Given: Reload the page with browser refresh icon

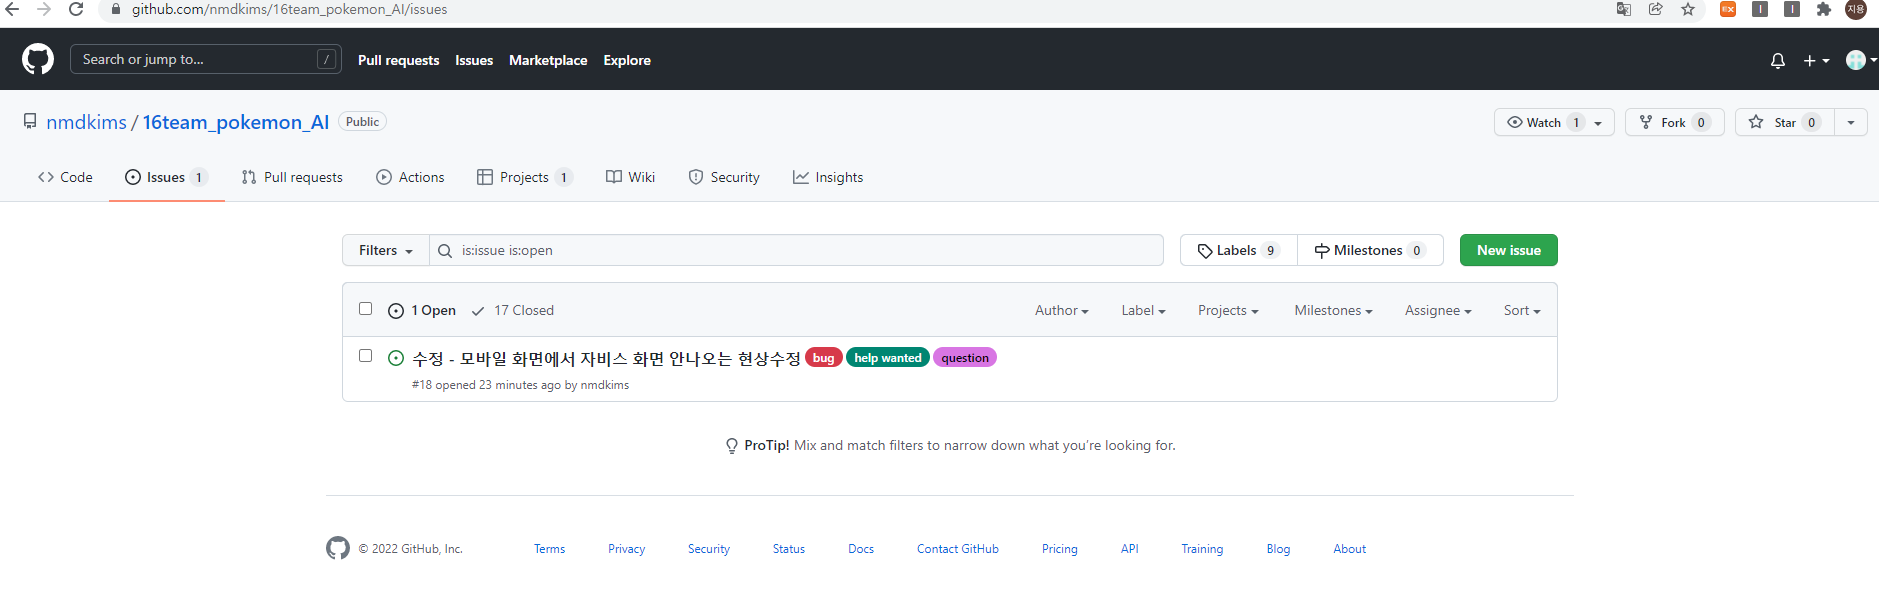Looking at the screenshot, I should [x=76, y=9].
